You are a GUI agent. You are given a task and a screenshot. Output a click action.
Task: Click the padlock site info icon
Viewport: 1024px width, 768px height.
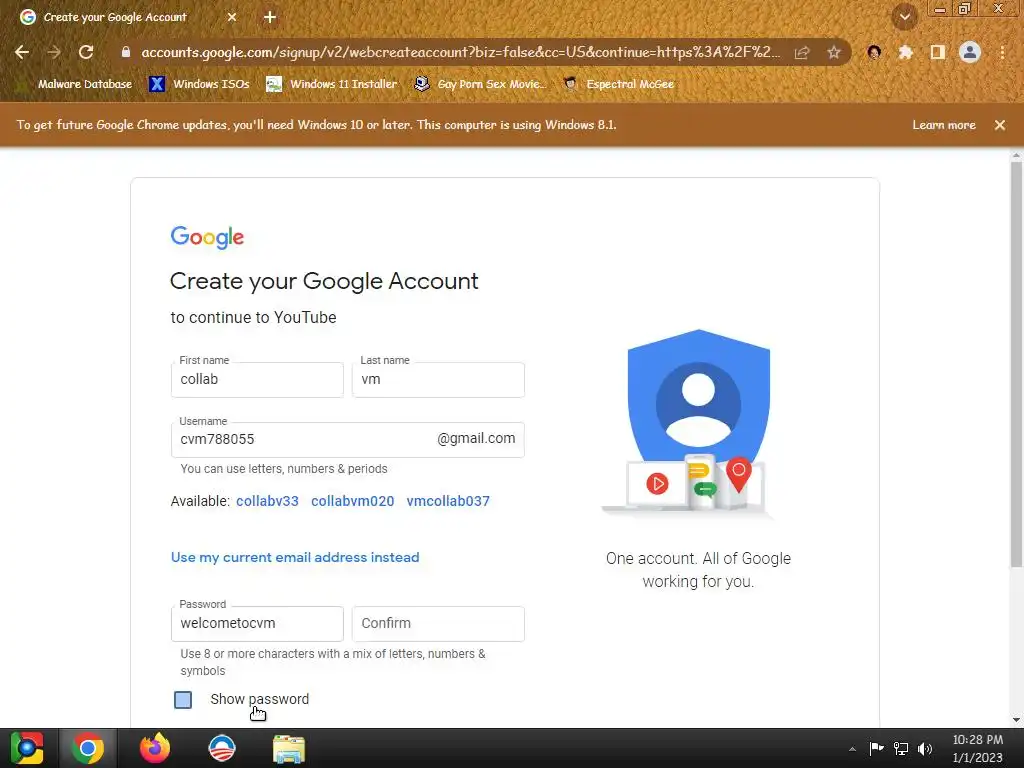tap(126, 52)
